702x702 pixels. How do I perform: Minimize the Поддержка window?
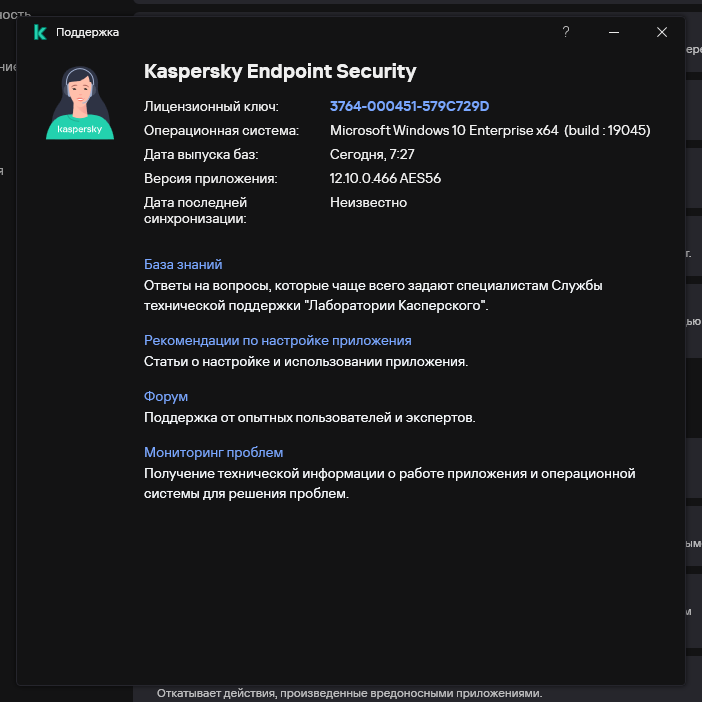[614, 32]
